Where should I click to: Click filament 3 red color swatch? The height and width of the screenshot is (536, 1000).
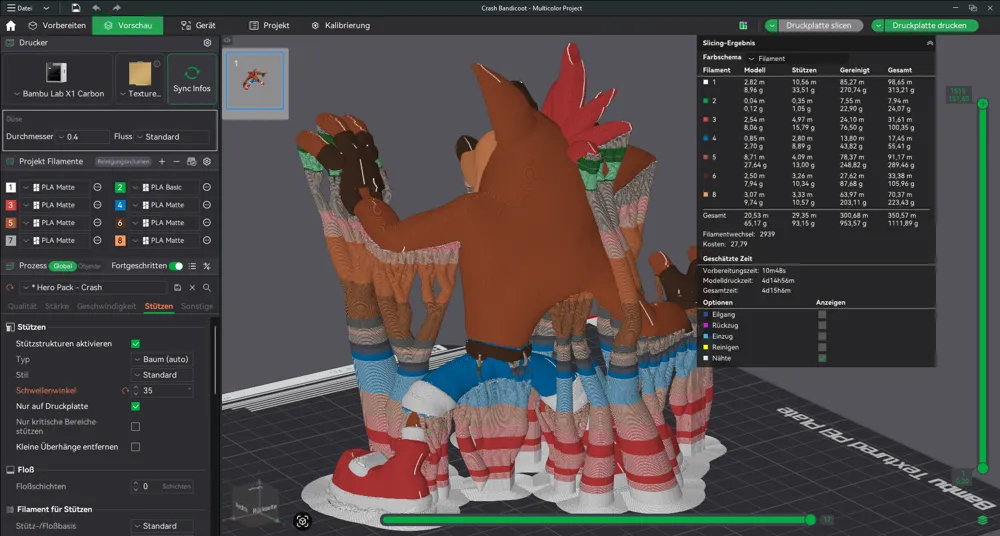point(11,205)
